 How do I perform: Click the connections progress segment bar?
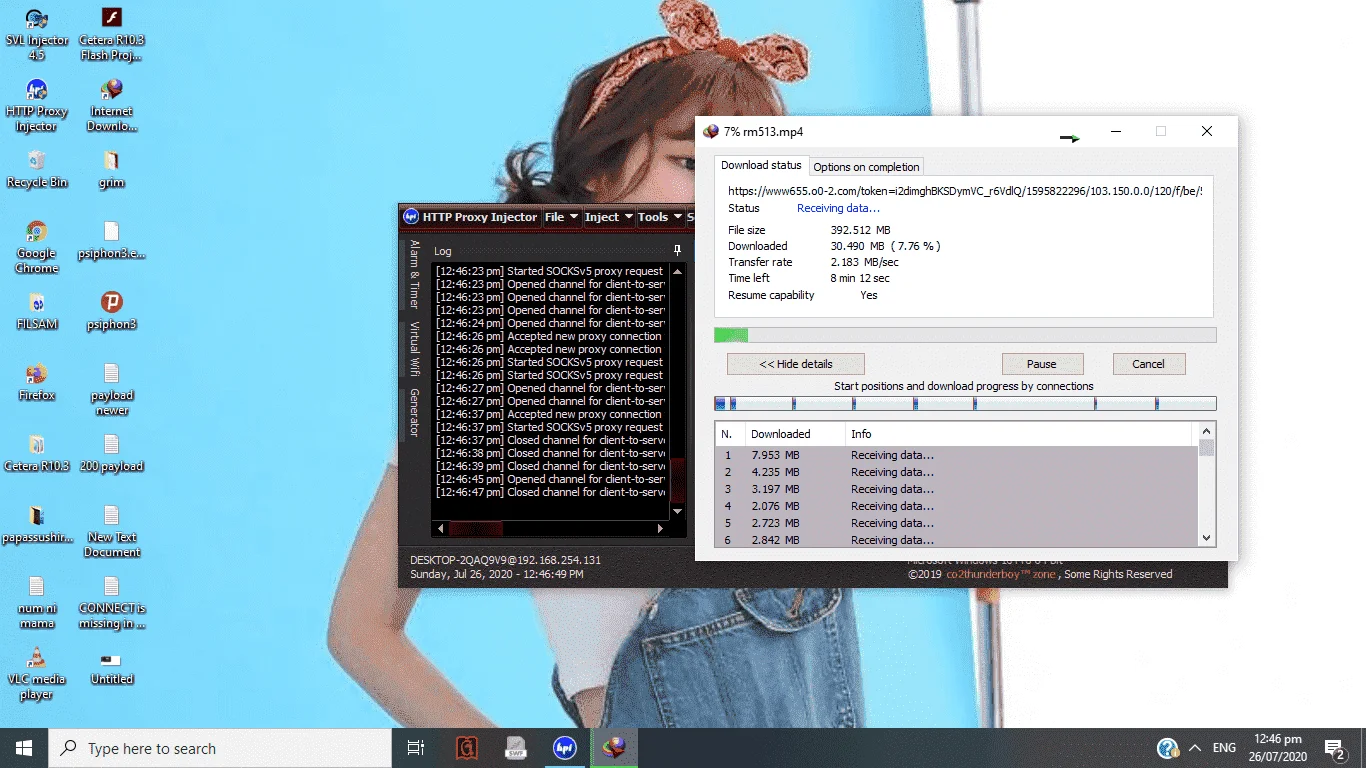(x=965, y=404)
